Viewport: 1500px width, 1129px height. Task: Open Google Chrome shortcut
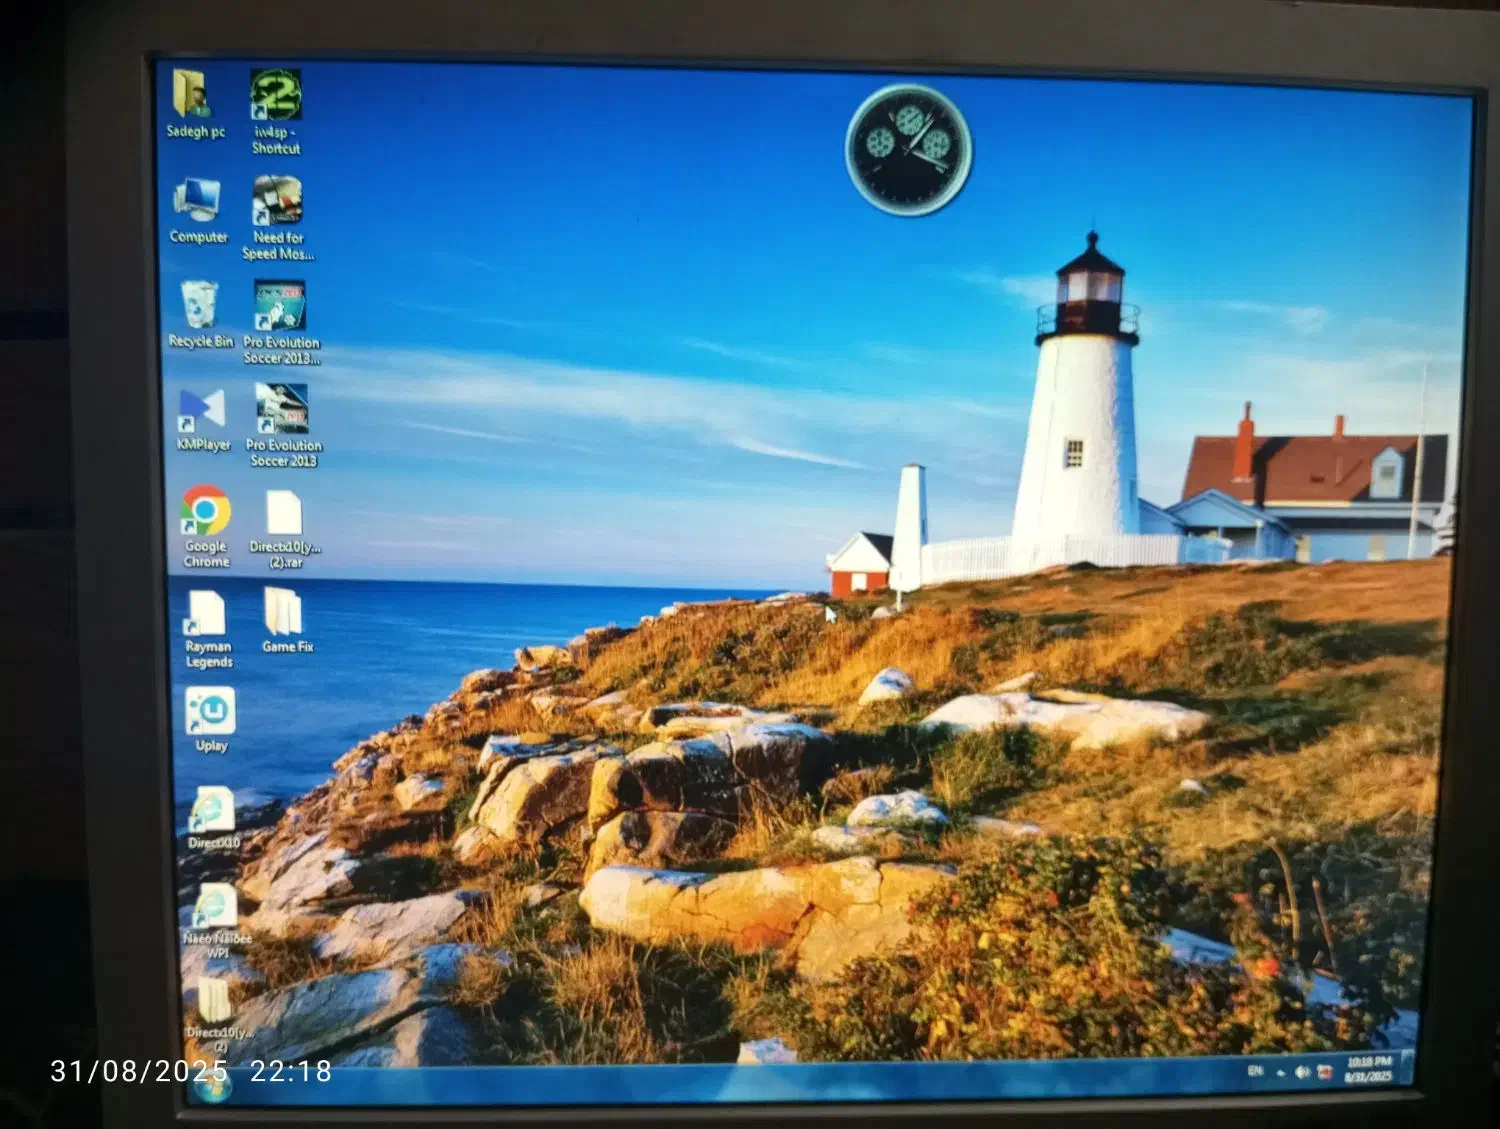tap(206, 527)
